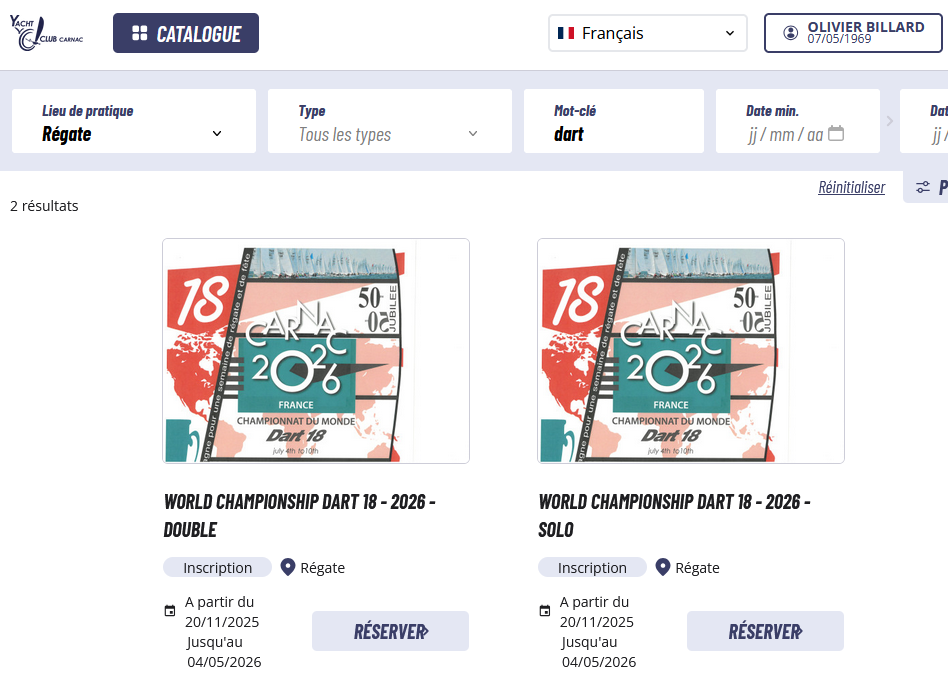948x678 pixels.
Task: Click the small calendar icon beside the Double event dates
Action: (169, 609)
